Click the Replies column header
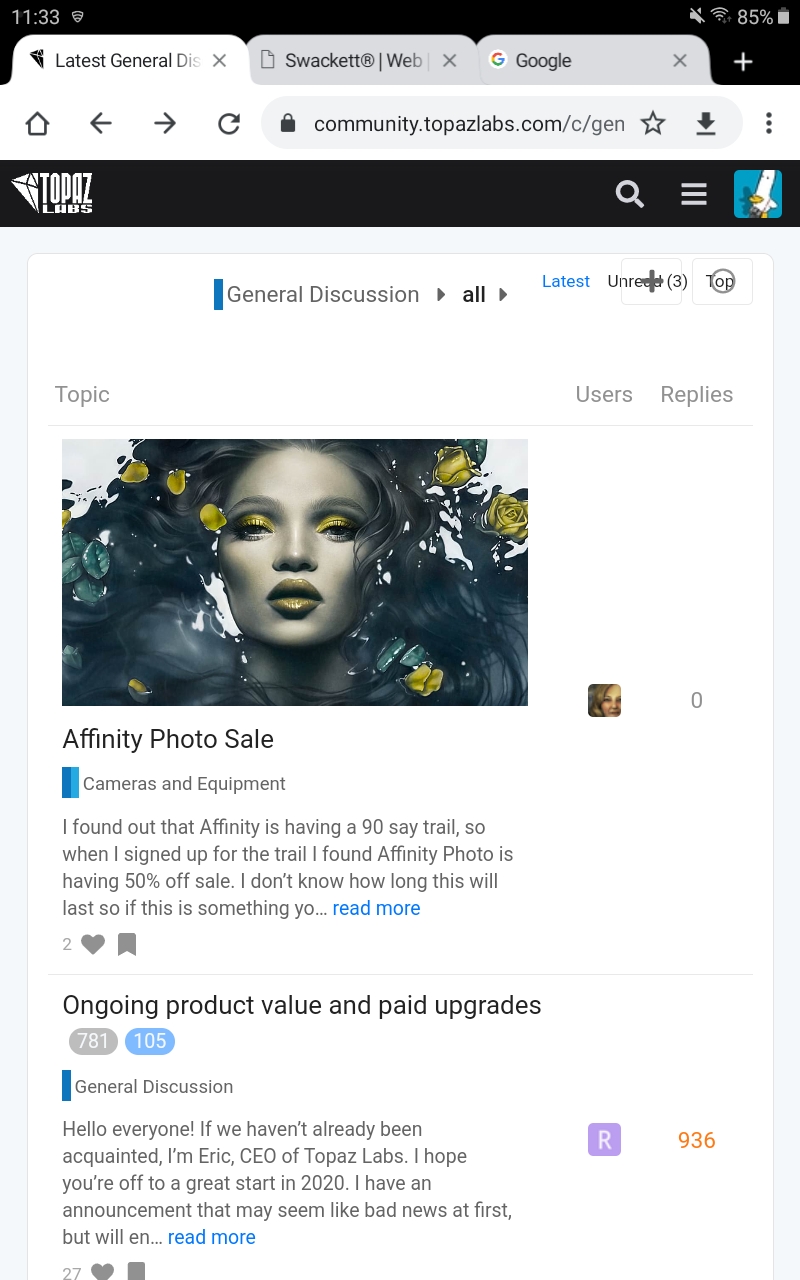This screenshot has width=800, height=1280. [696, 395]
